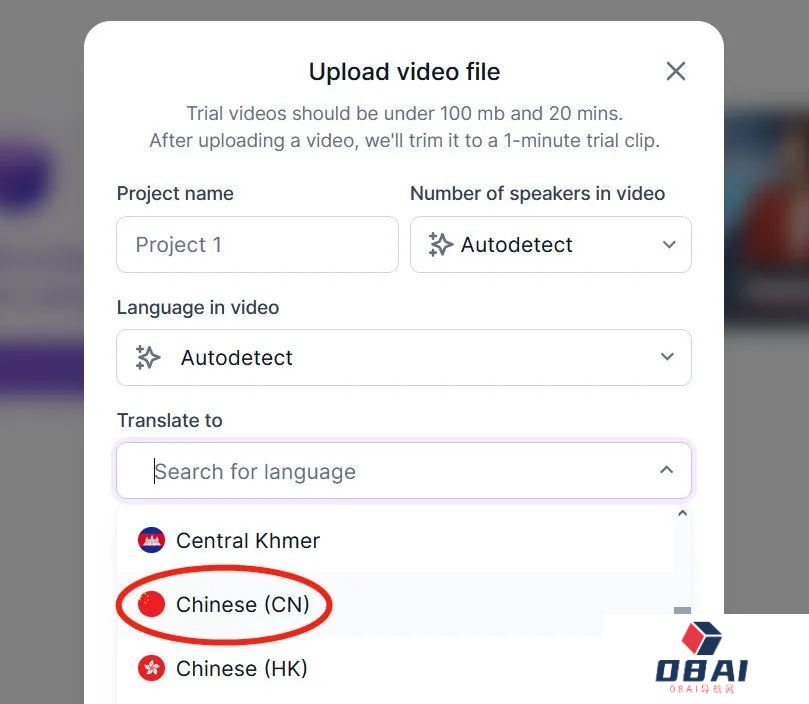Click the Translate to label
The width and height of the screenshot is (809, 704).
click(x=170, y=420)
